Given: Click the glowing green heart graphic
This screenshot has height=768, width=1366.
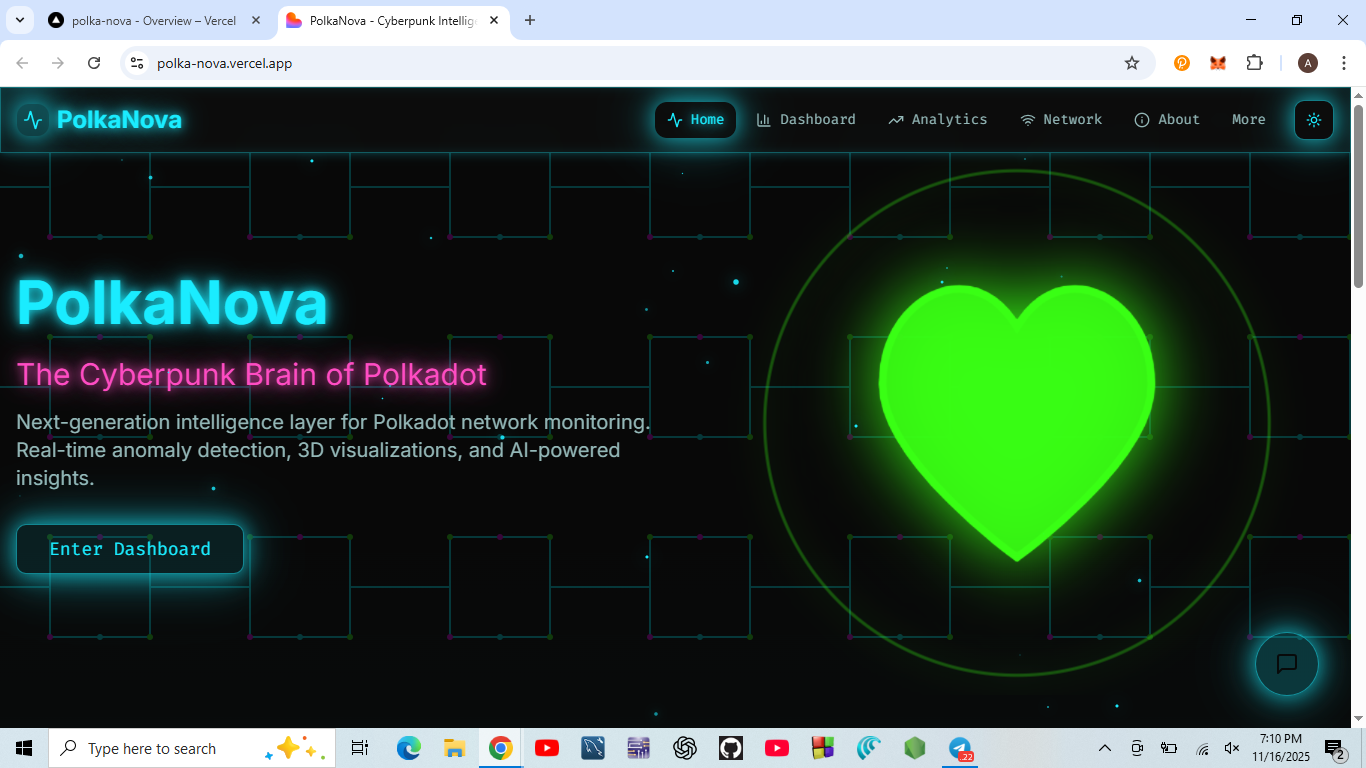Looking at the screenshot, I should [1017, 421].
